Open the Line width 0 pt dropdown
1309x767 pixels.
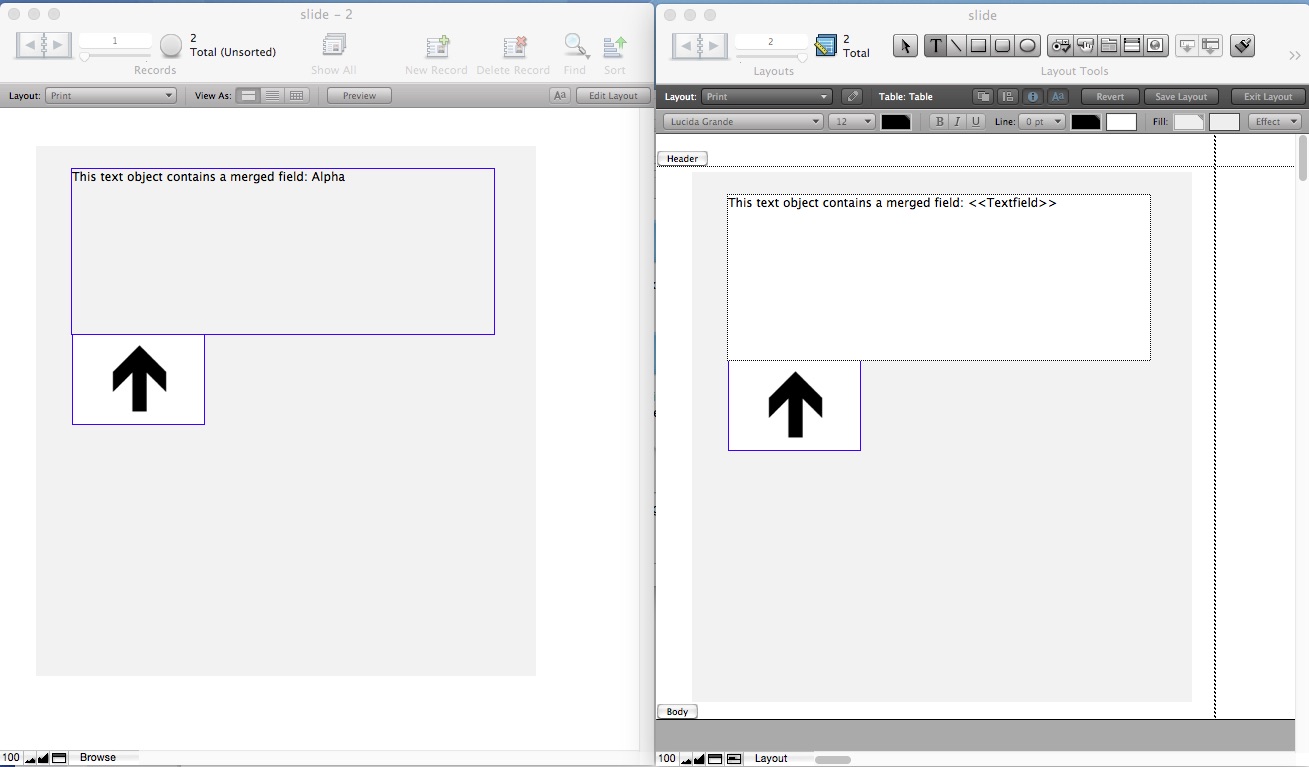click(1042, 122)
